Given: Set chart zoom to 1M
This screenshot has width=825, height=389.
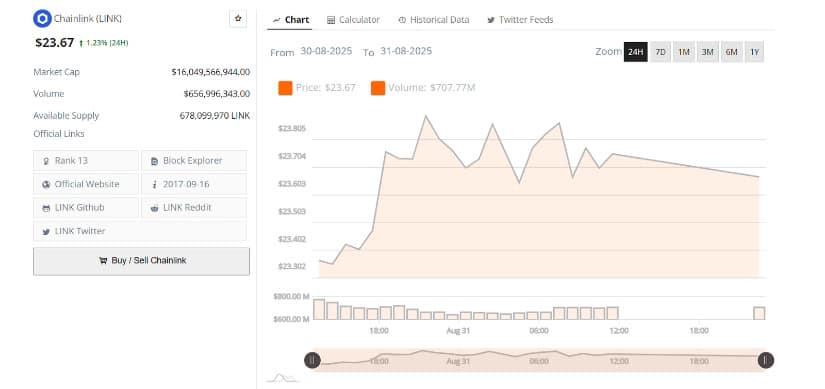Looking at the screenshot, I should [684, 52].
